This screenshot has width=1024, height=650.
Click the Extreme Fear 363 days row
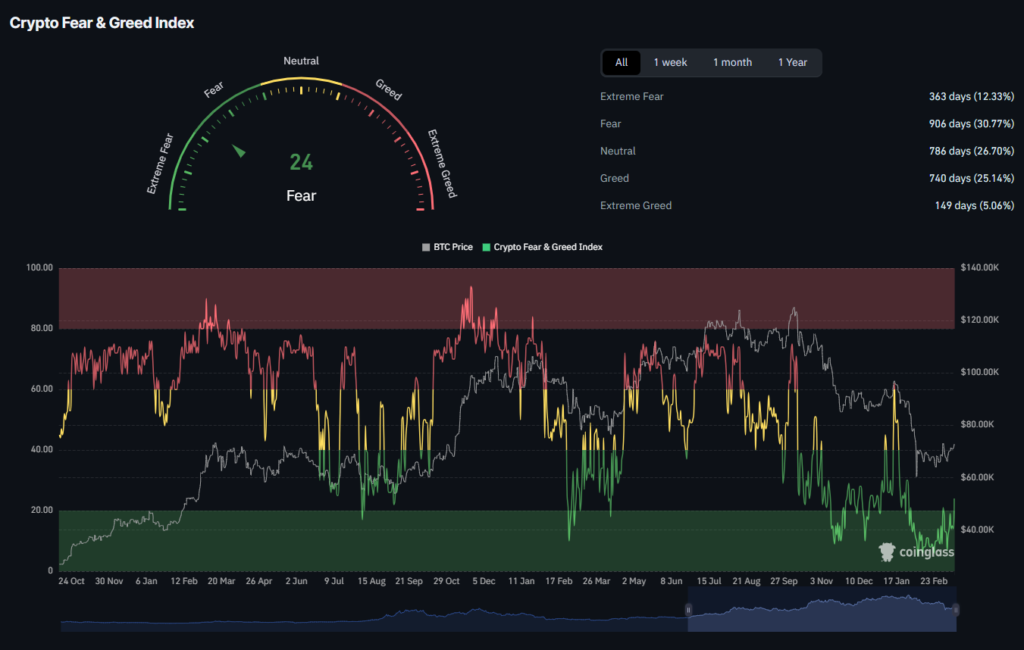[807, 97]
